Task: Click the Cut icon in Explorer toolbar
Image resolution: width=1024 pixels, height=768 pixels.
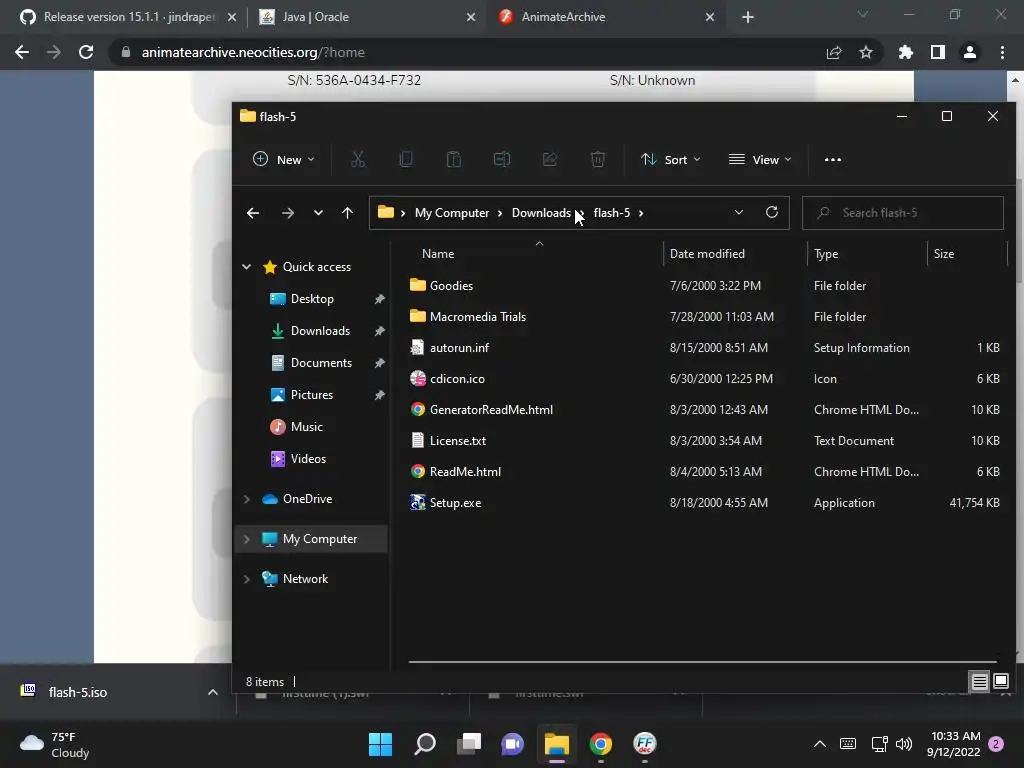Action: click(x=357, y=159)
